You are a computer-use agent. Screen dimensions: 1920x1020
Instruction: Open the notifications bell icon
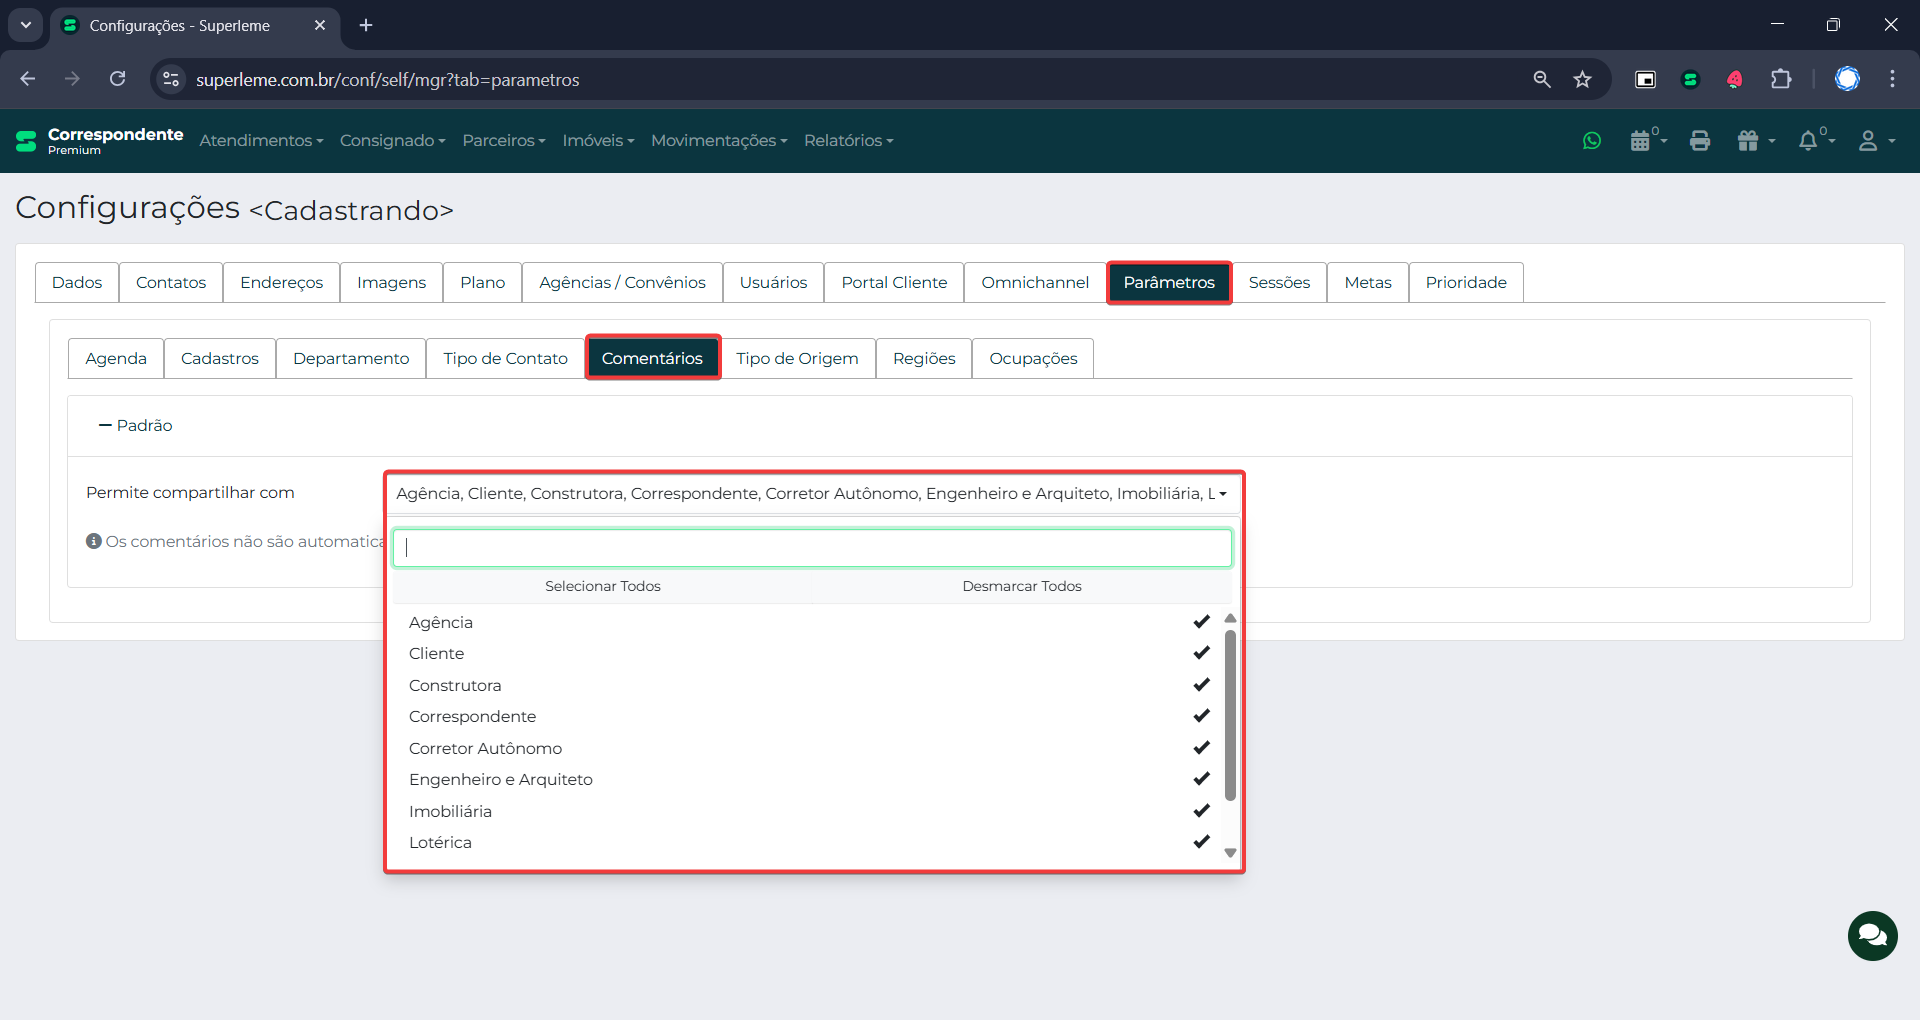(1808, 141)
